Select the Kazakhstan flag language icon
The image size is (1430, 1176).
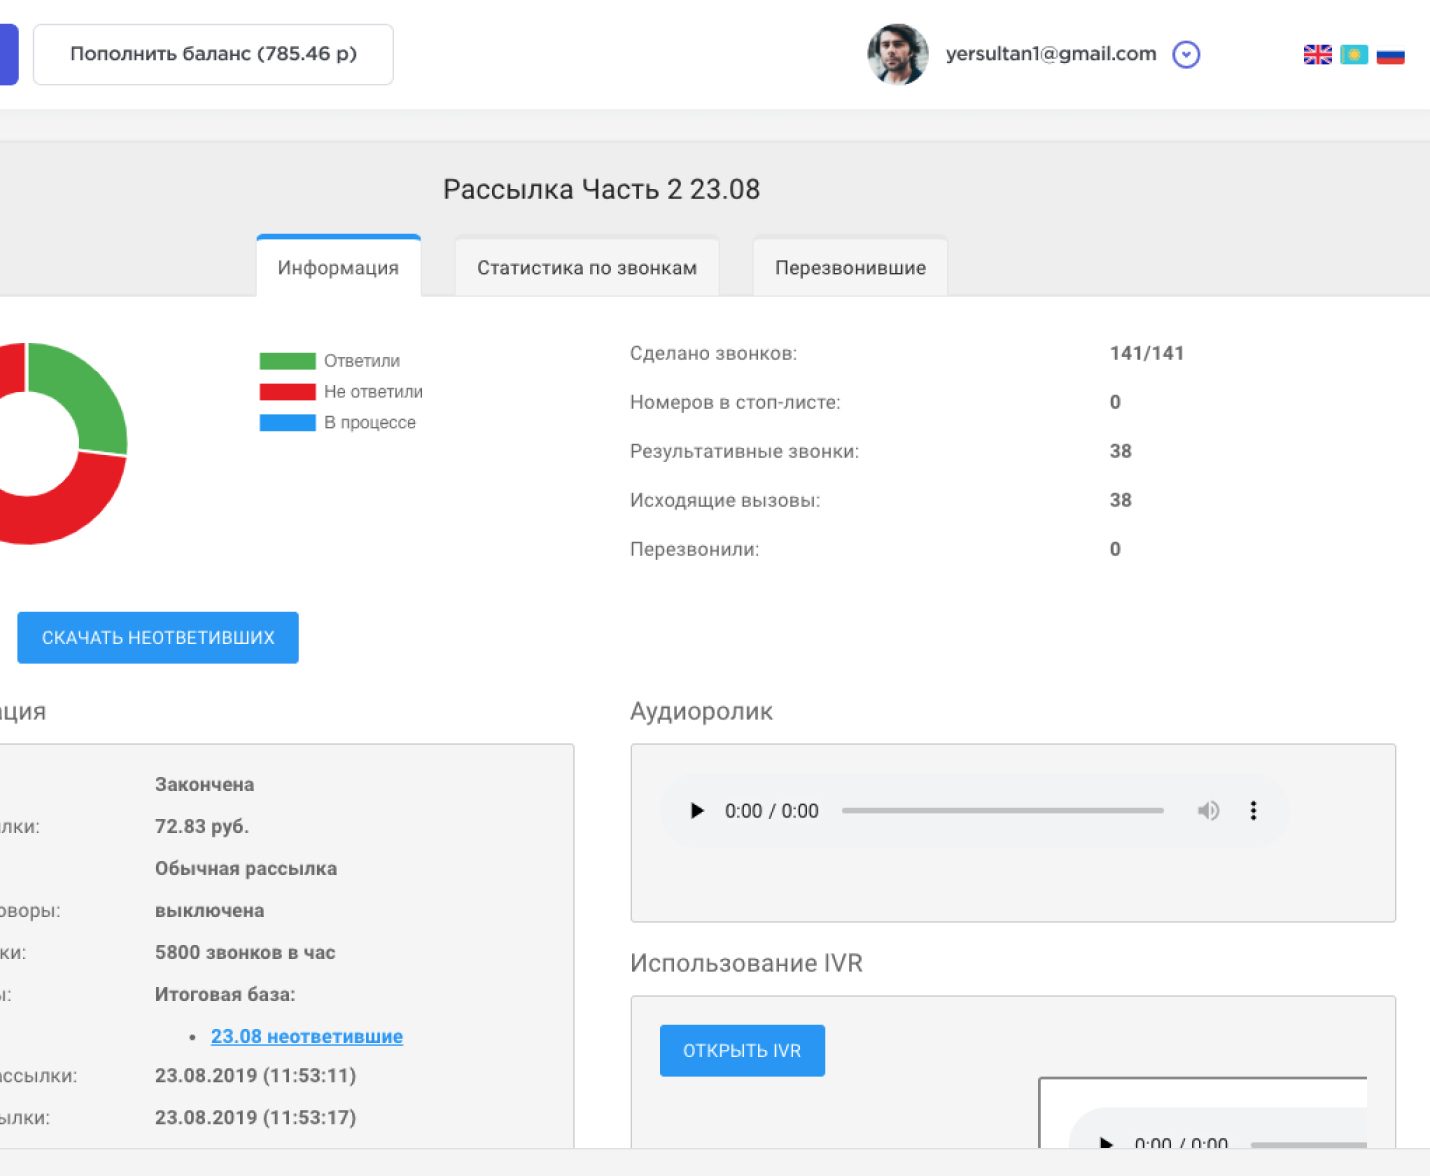pyautogui.click(x=1354, y=55)
